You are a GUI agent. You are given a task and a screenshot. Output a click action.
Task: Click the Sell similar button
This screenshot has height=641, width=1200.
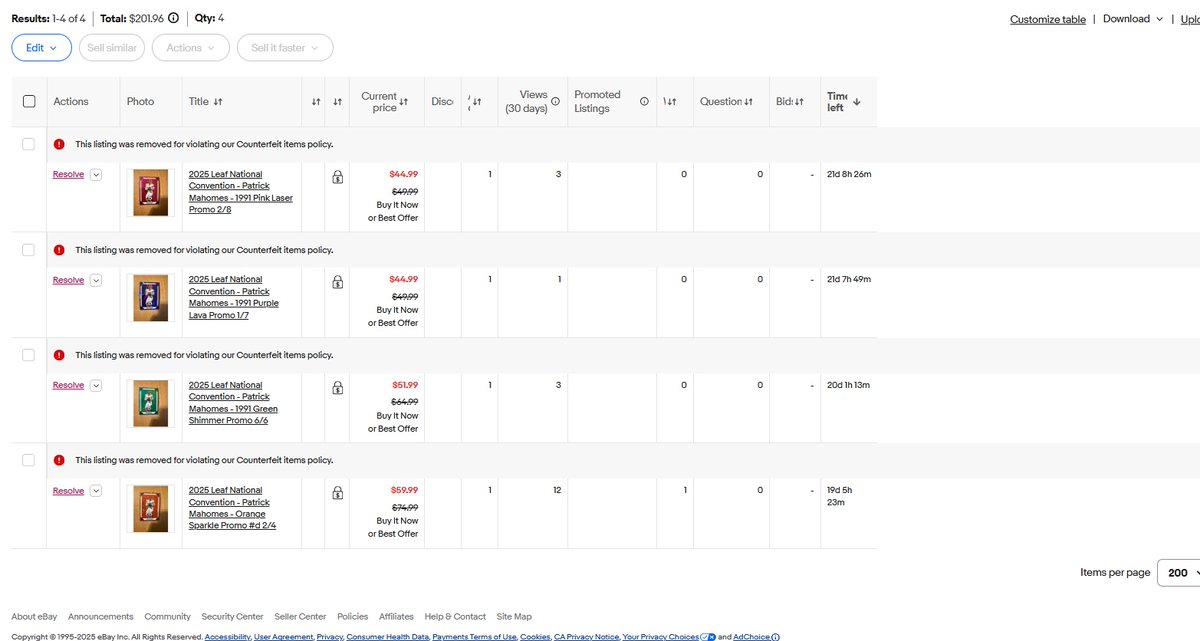[x=112, y=48]
